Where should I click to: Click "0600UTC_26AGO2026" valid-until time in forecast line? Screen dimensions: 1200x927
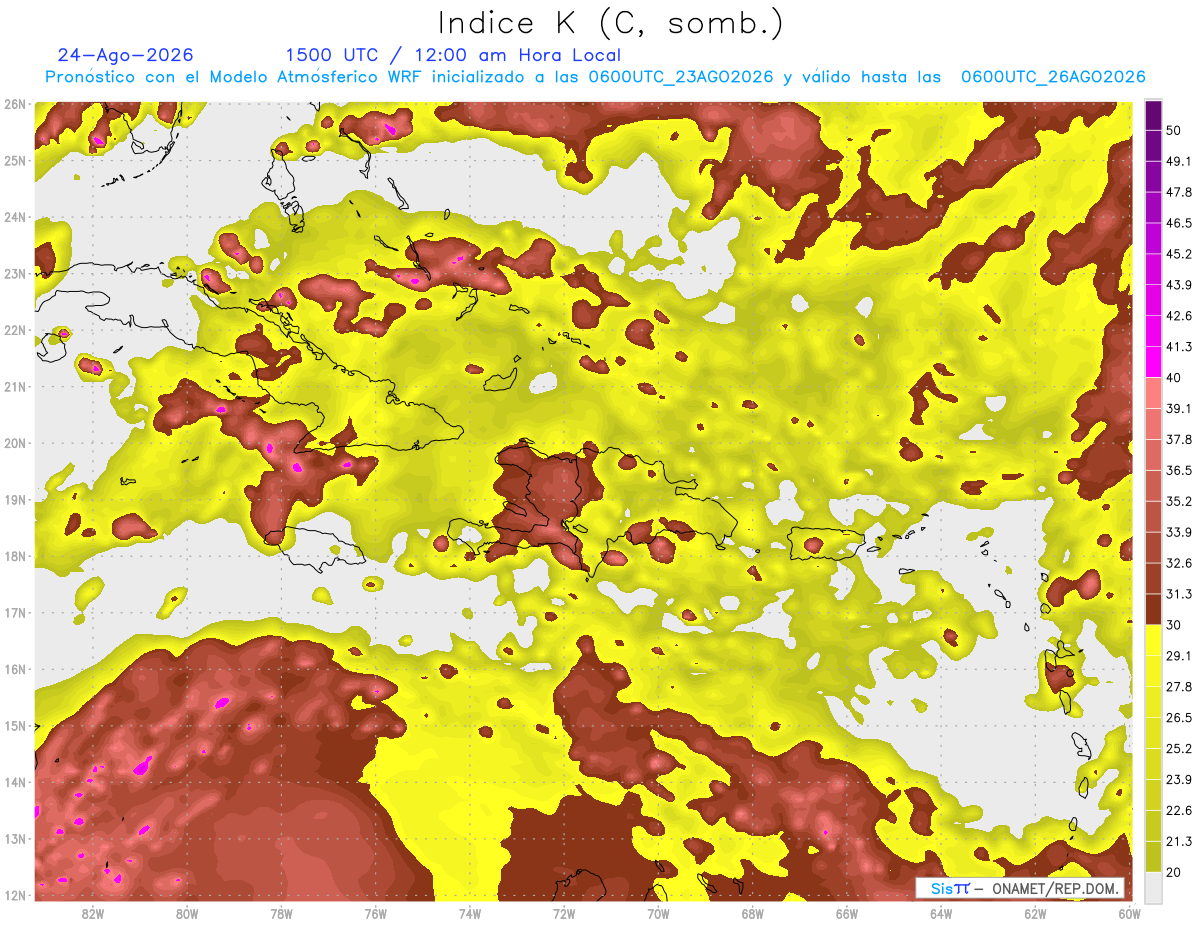[x=1053, y=77]
